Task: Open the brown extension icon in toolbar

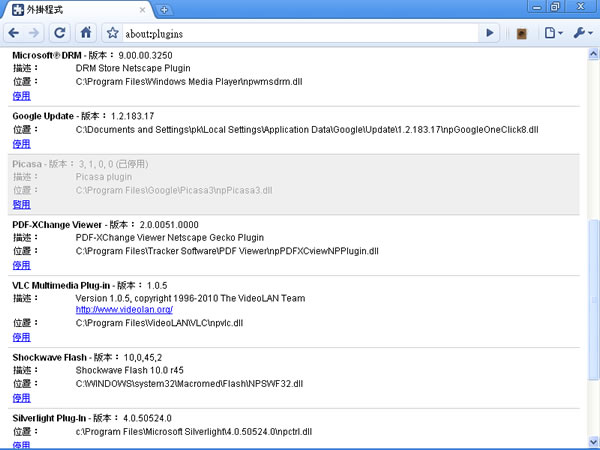Action: [521, 34]
